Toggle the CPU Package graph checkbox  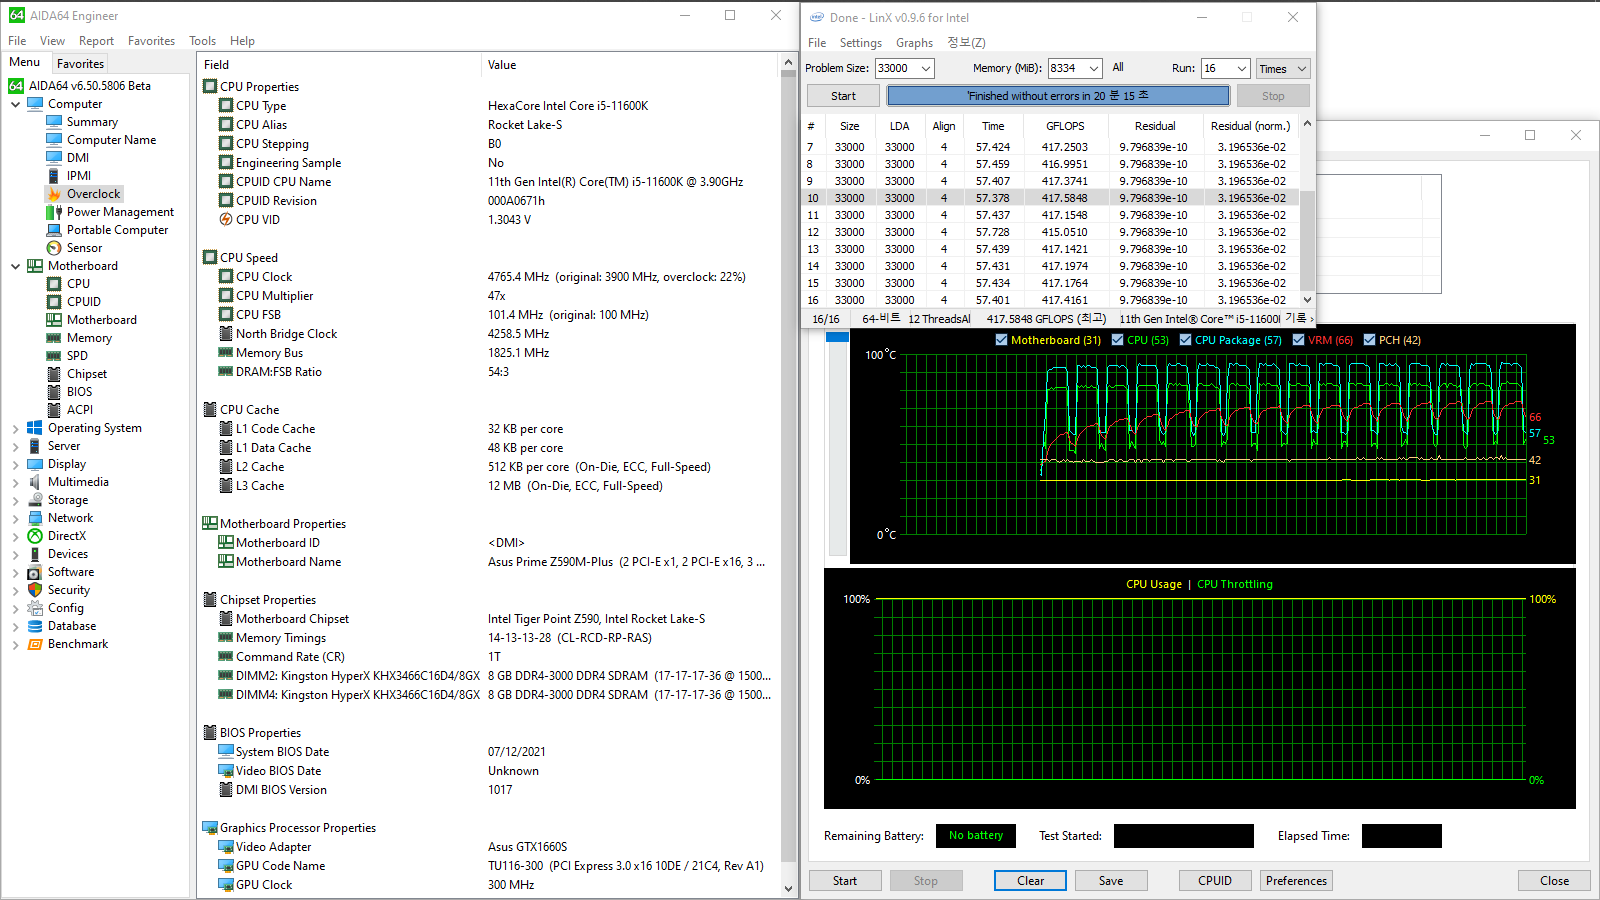1185,340
